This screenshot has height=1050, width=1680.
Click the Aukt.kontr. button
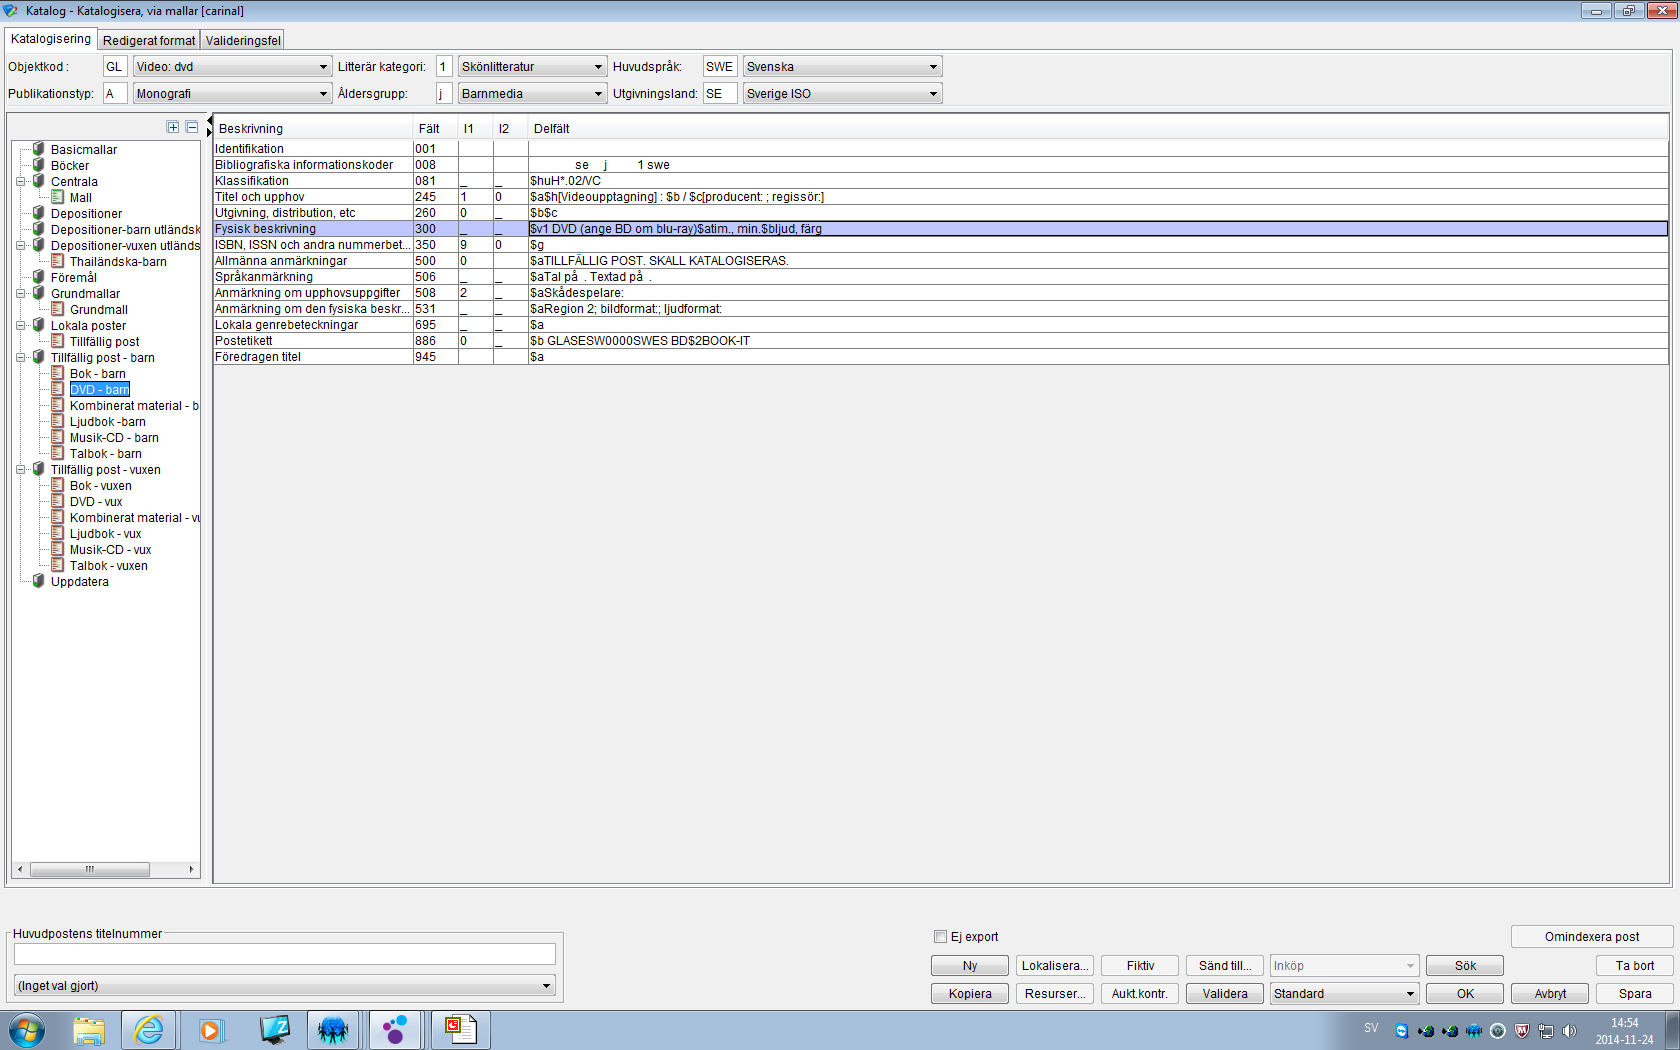(x=1140, y=994)
